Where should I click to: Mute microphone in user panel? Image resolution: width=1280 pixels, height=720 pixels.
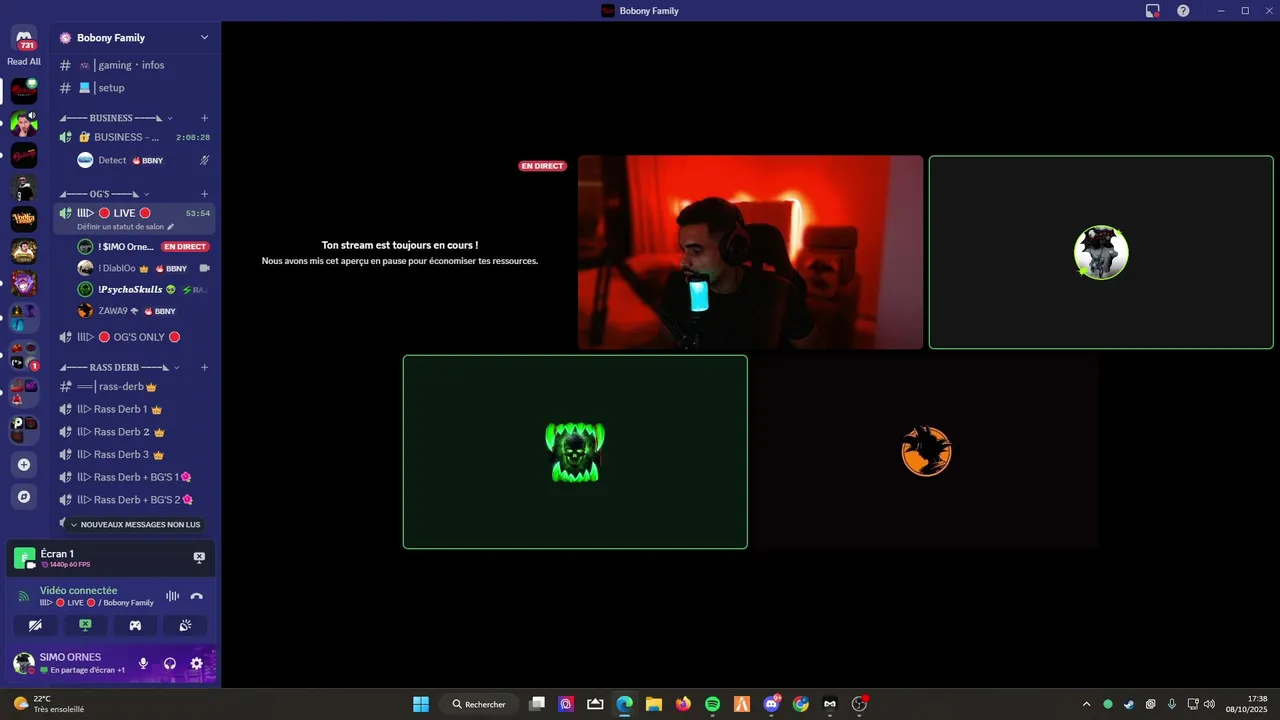pos(143,663)
